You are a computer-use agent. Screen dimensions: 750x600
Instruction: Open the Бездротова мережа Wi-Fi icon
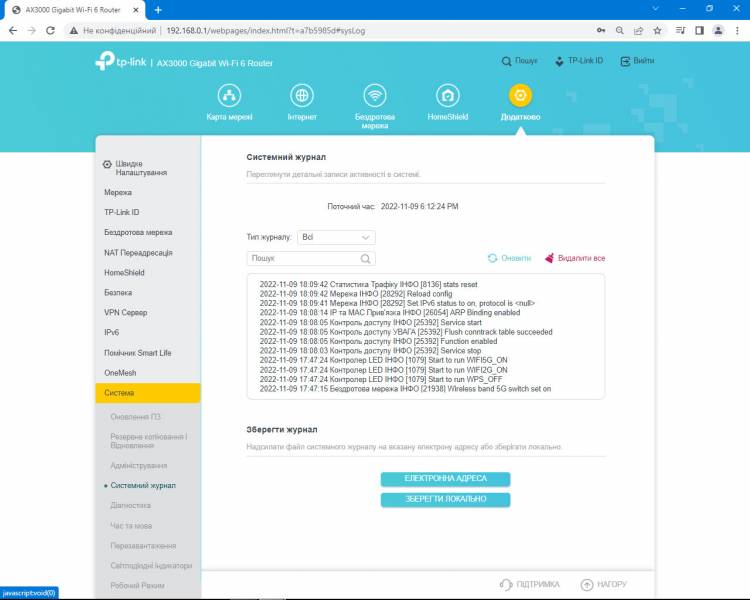[x=375, y=96]
